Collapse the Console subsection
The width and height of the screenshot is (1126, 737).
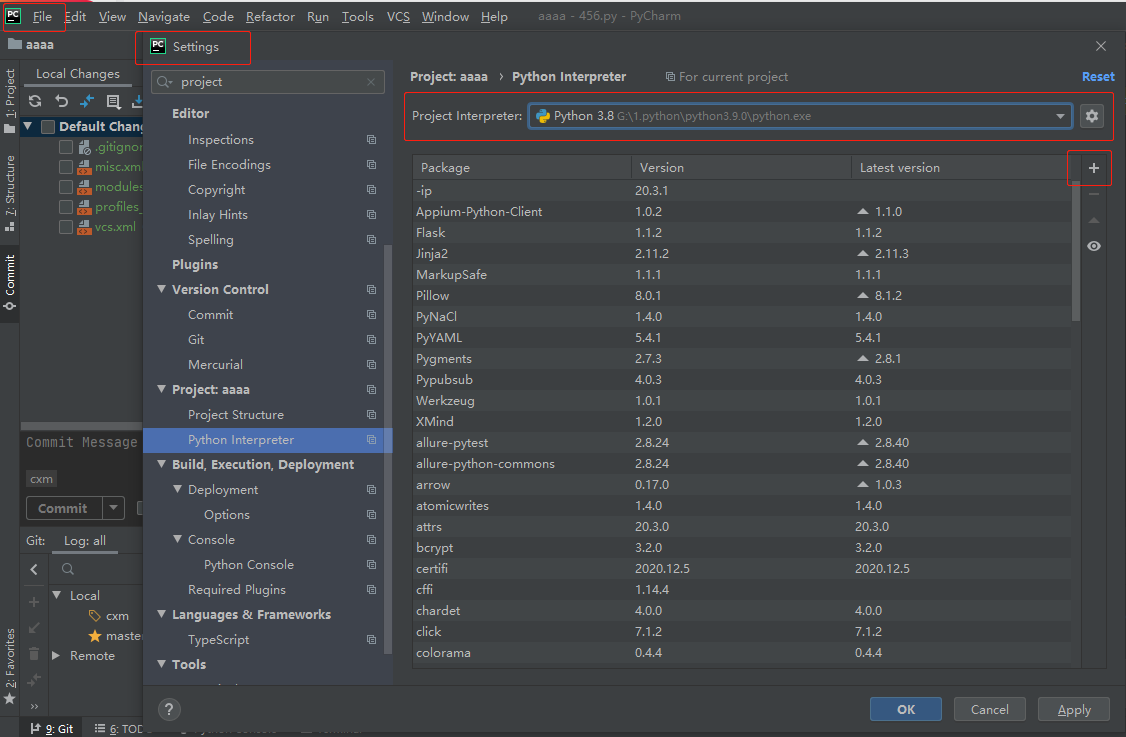tap(177, 539)
